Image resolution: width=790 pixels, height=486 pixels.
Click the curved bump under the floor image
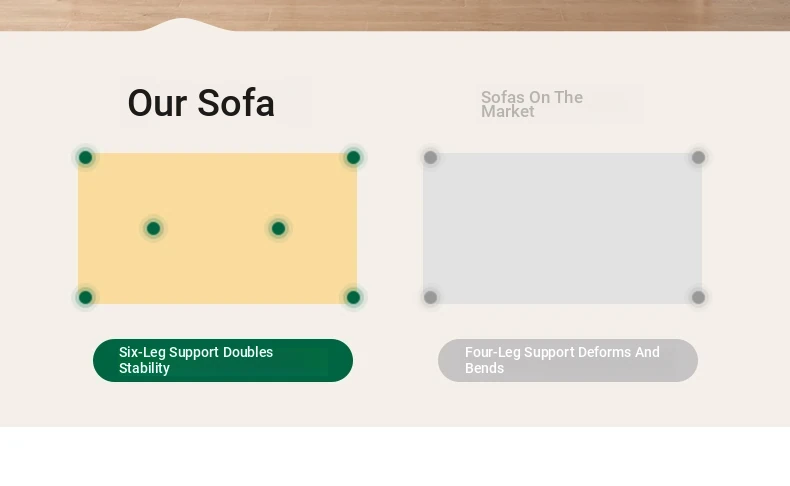tap(182, 25)
